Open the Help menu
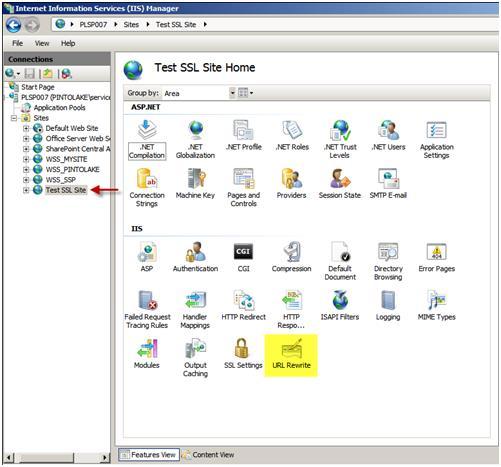501x467 pixels. 68,43
